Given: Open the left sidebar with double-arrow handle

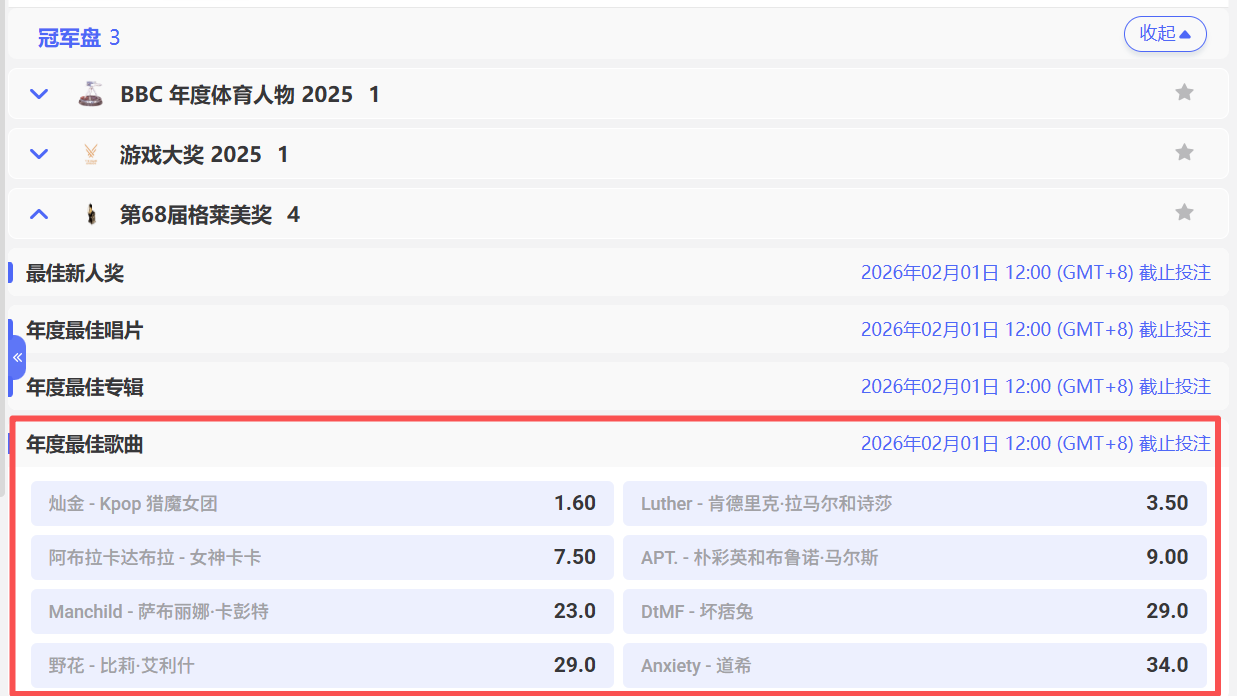Looking at the screenshot, I should coord(17,357).
